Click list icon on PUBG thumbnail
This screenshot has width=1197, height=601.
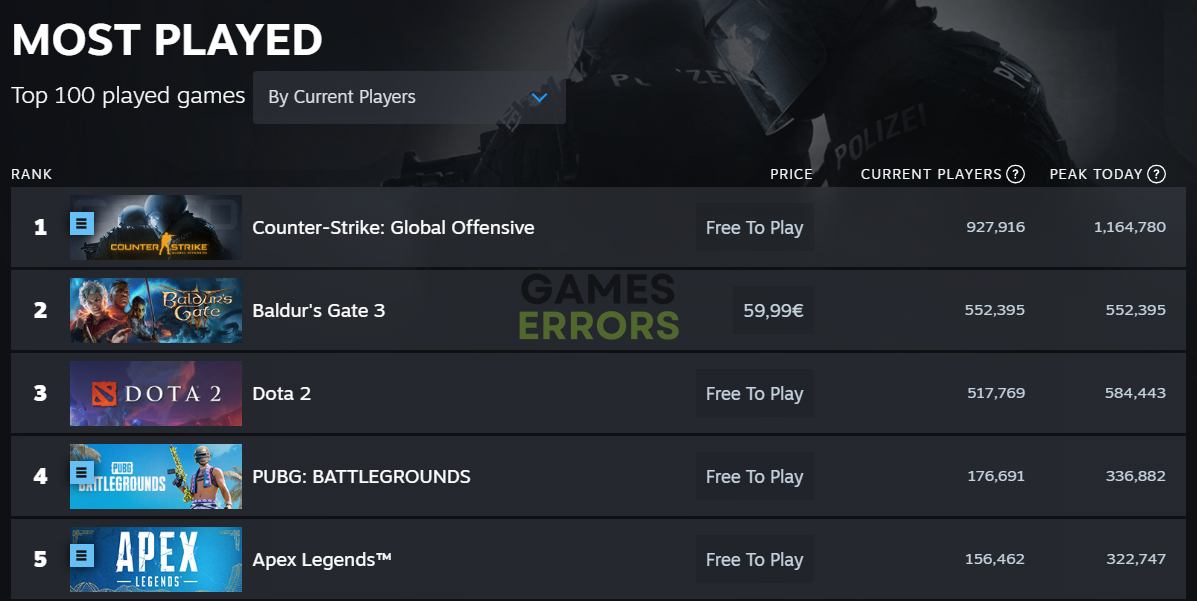[x=82, y=472]
